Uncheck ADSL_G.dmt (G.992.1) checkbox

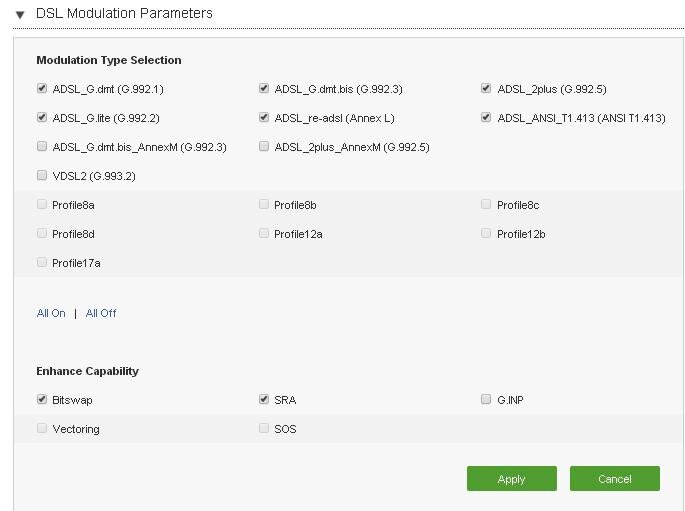[x=42, y=89]
